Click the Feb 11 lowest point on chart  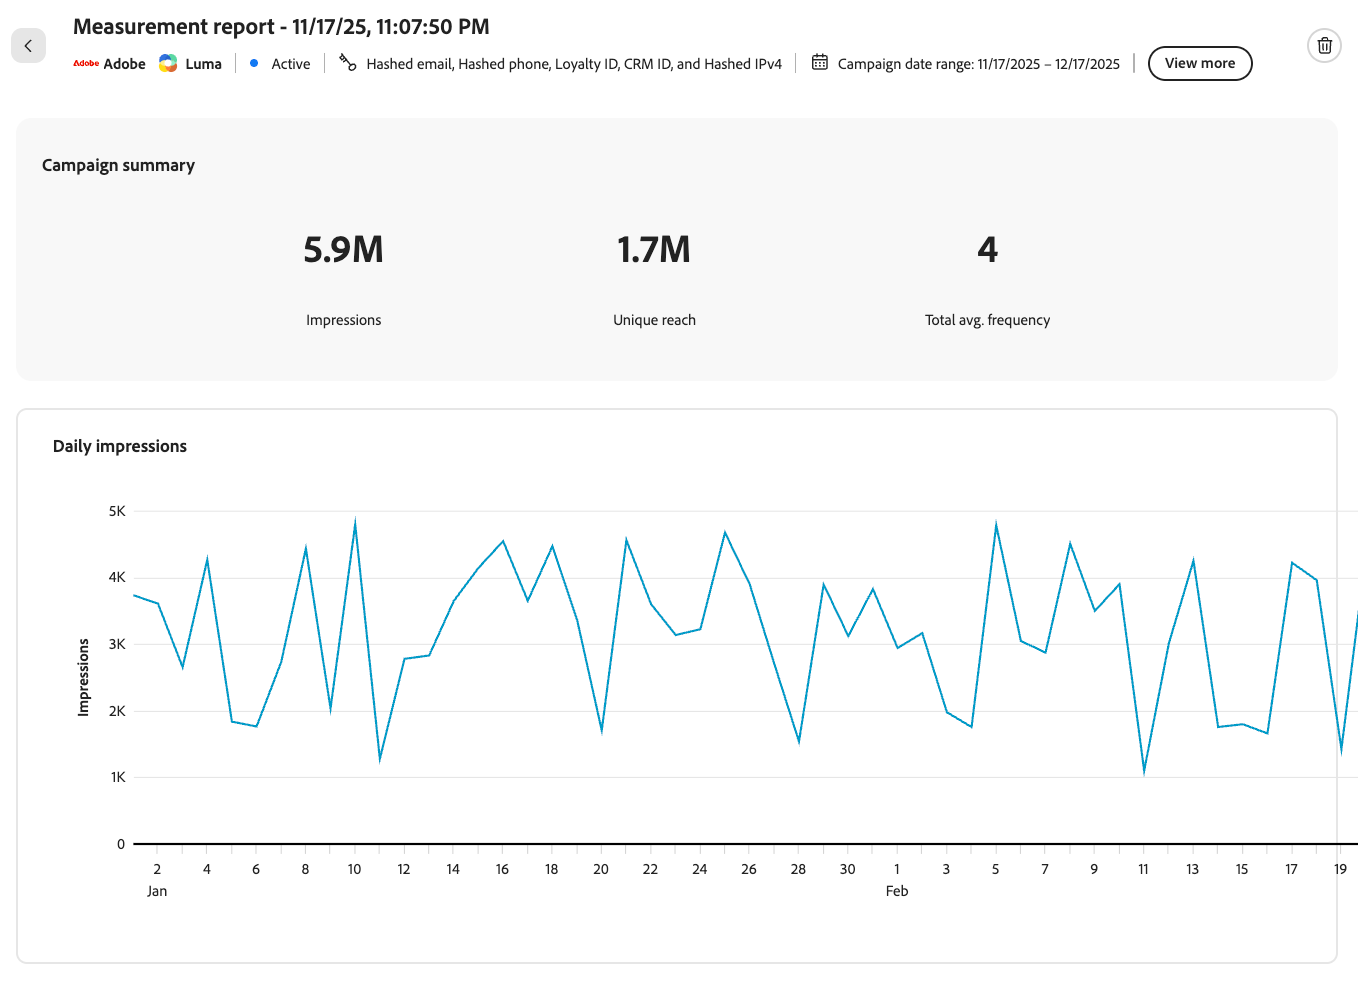tap(1144, 771)
